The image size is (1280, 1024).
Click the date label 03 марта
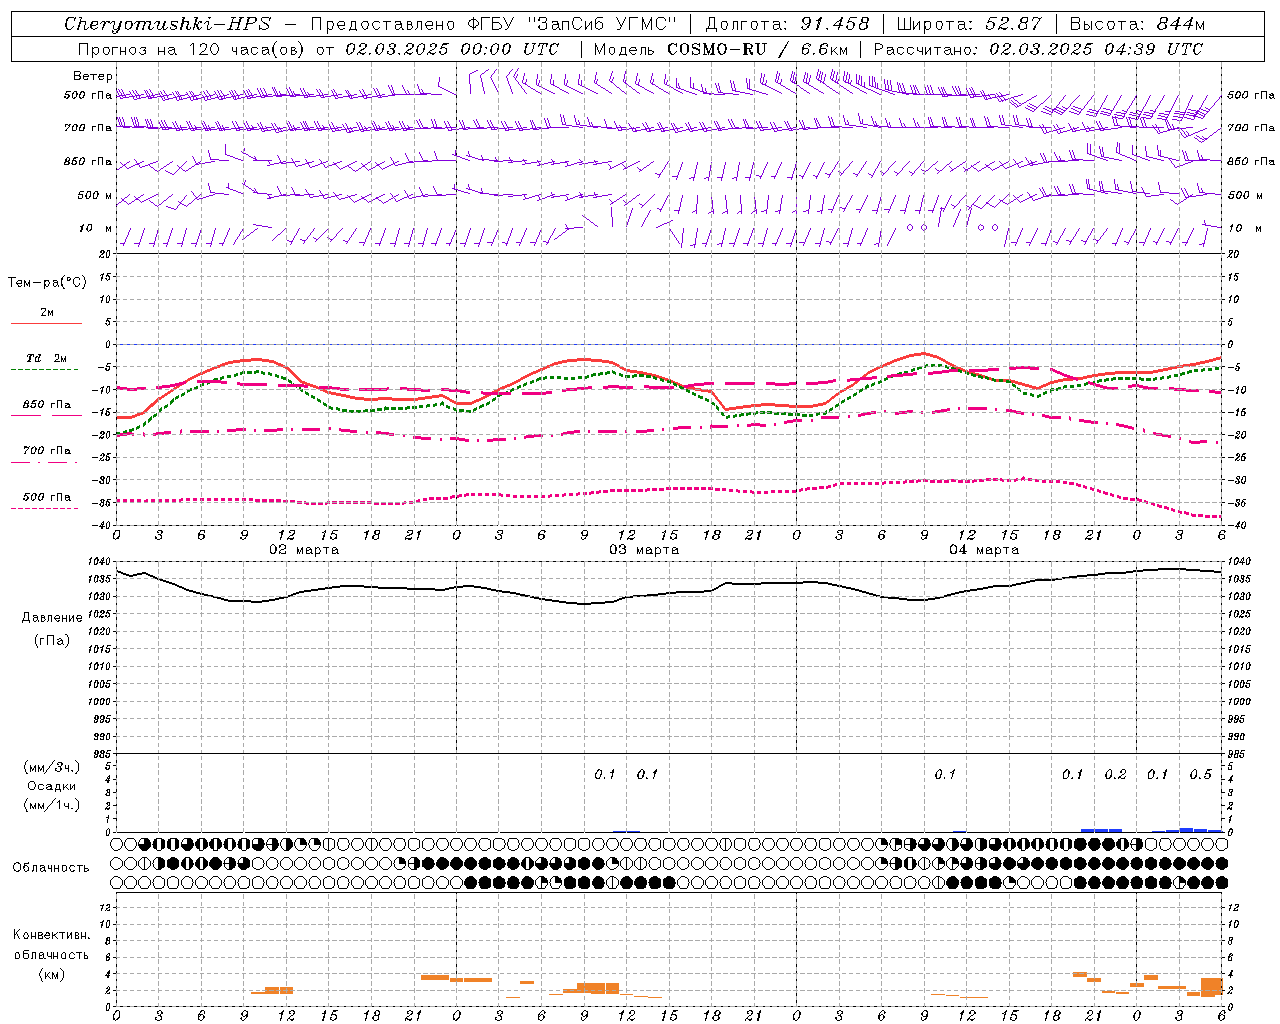coord(644,550)
